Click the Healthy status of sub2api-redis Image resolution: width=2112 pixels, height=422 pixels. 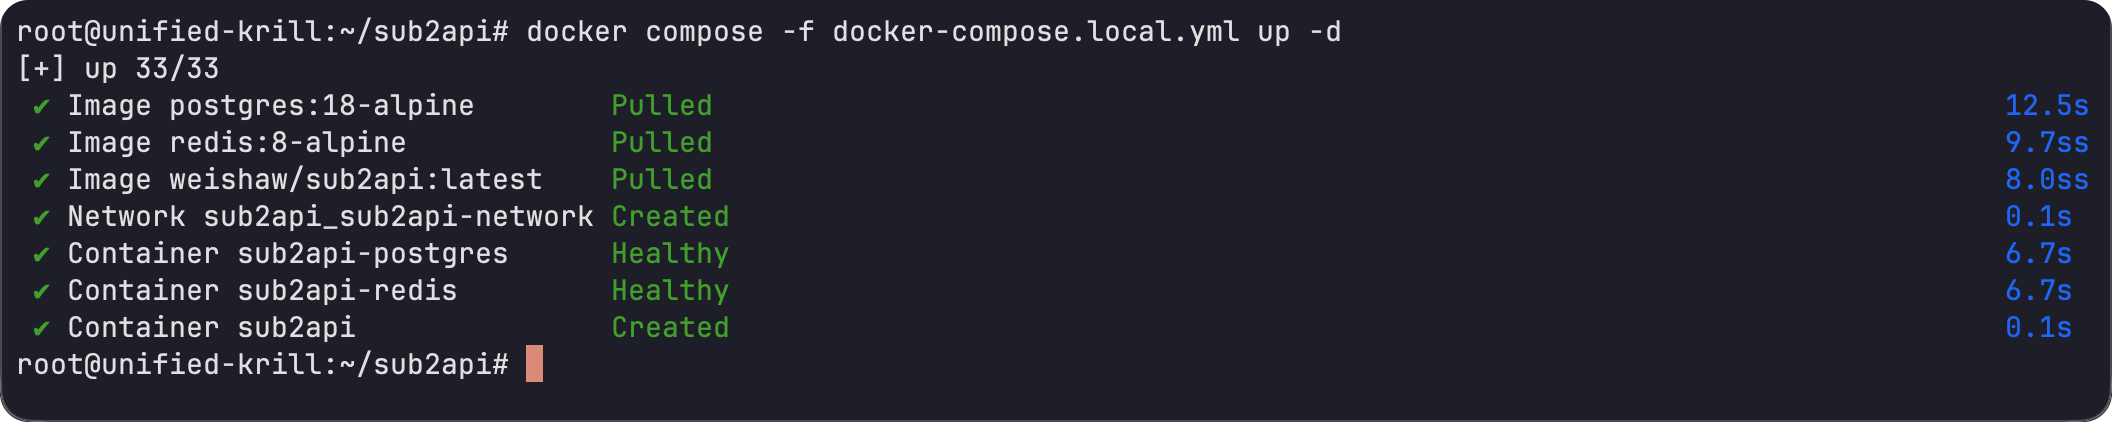[670, 291]
